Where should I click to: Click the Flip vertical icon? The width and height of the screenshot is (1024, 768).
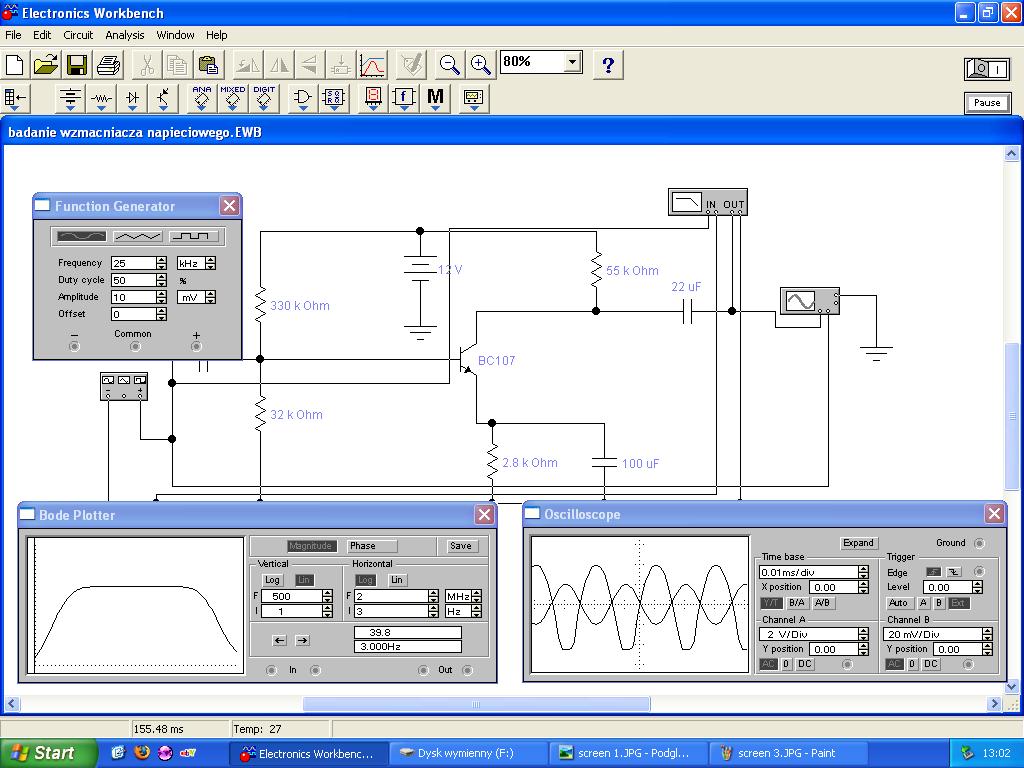[310, 65]
